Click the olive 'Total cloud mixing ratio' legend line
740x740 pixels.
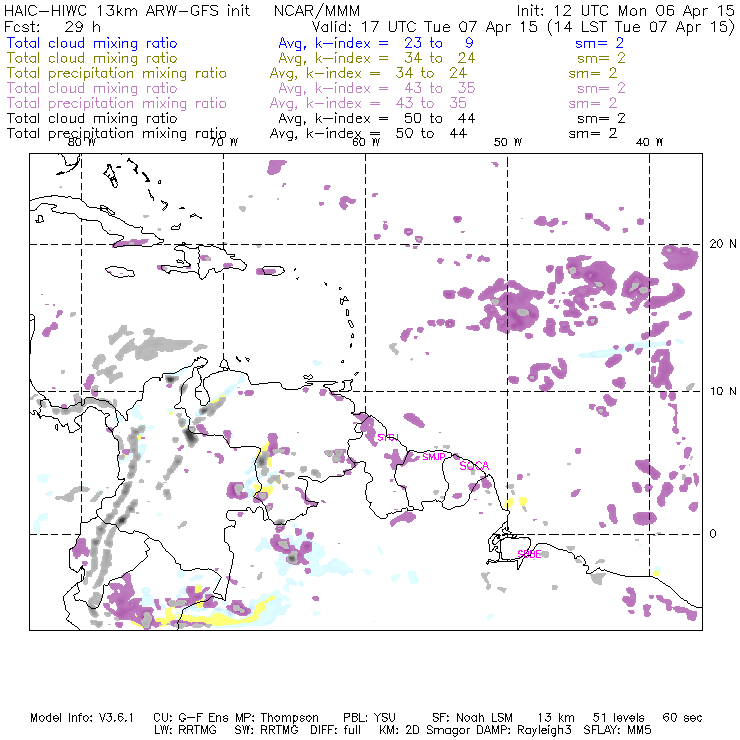92,58
